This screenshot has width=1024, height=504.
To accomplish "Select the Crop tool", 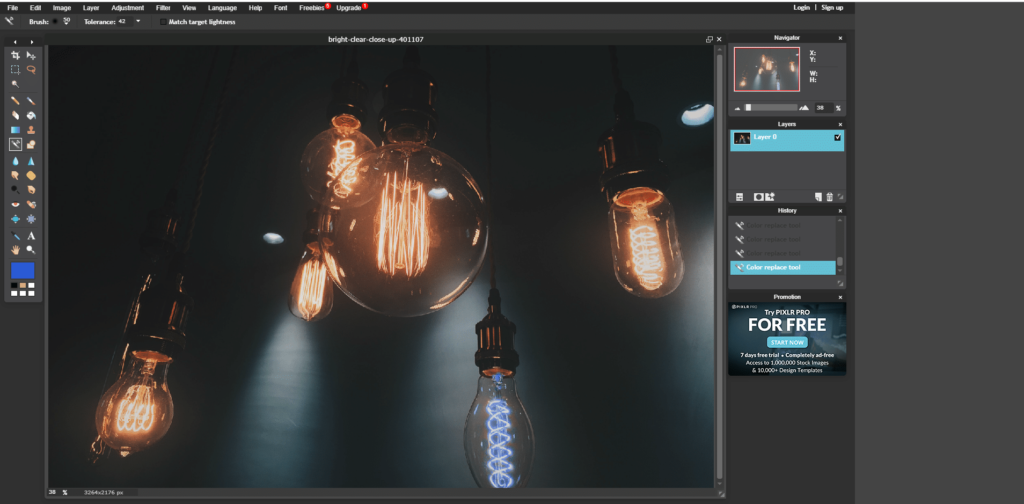I will 15,55.
